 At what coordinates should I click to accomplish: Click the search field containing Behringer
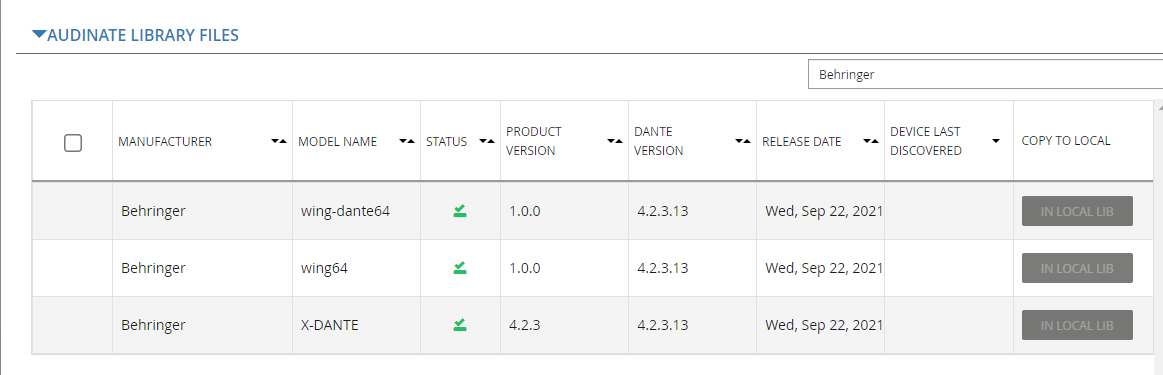coord(985,74)
